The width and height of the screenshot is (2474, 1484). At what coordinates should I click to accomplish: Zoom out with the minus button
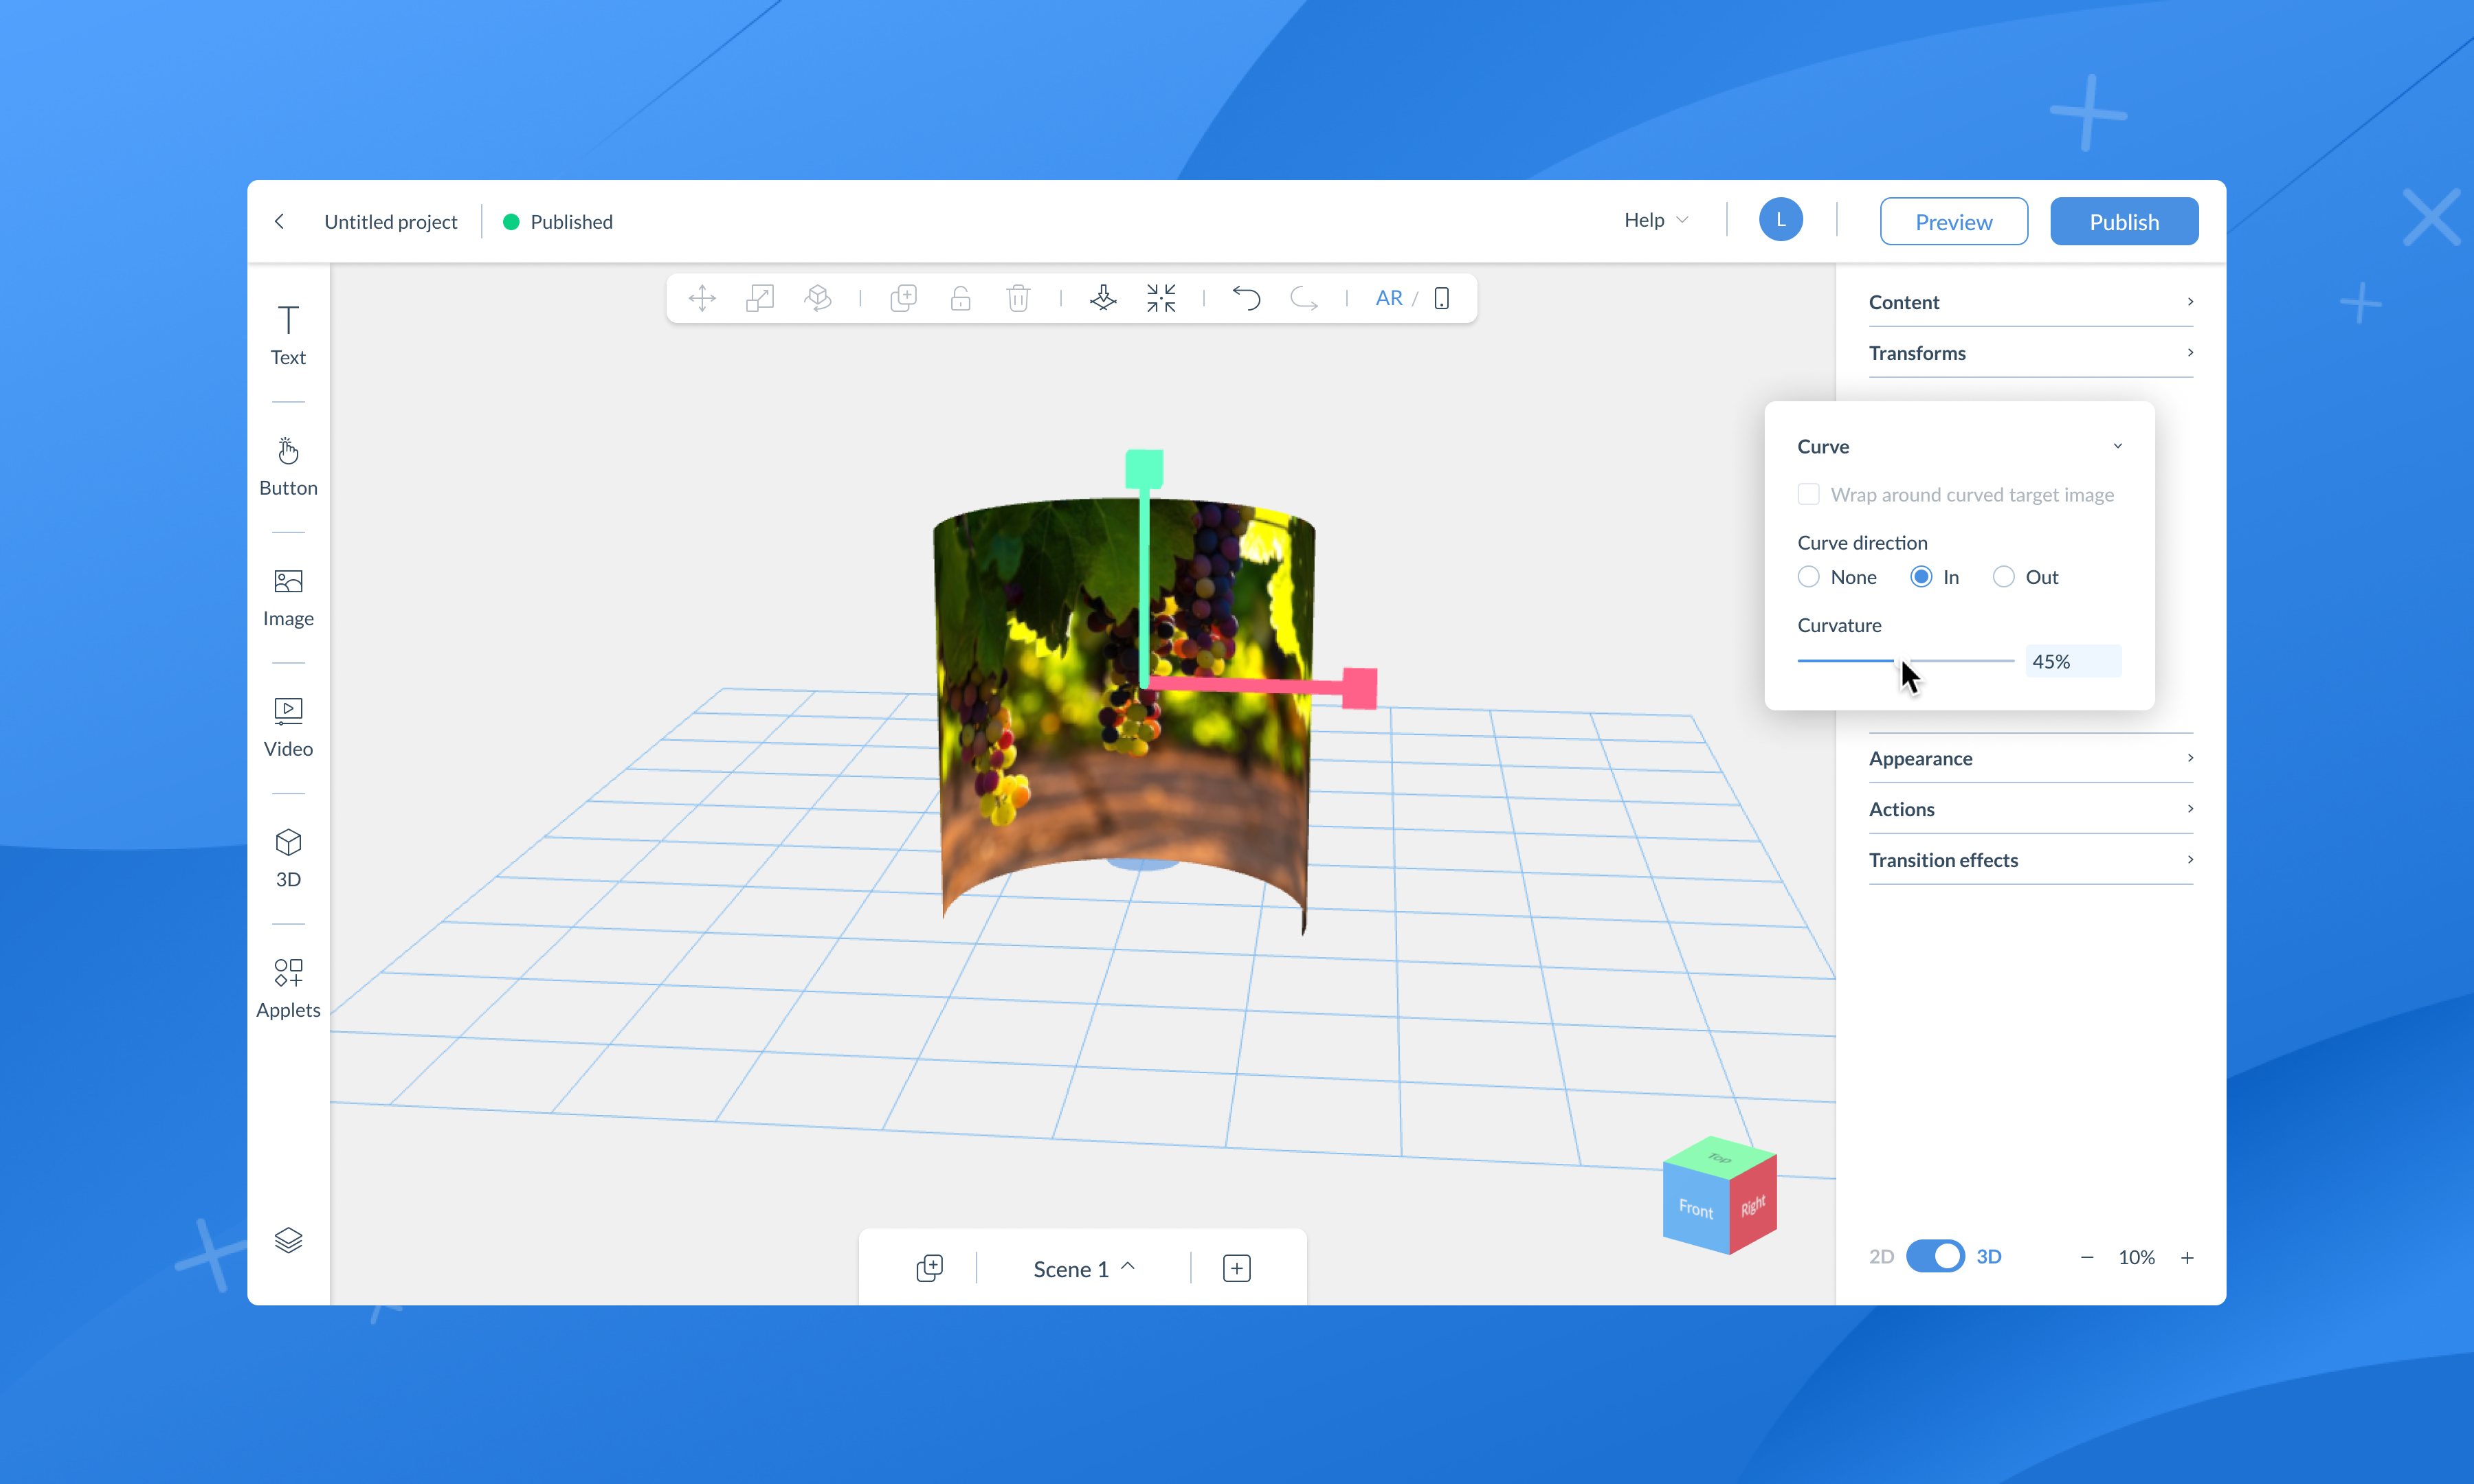2087,1257
